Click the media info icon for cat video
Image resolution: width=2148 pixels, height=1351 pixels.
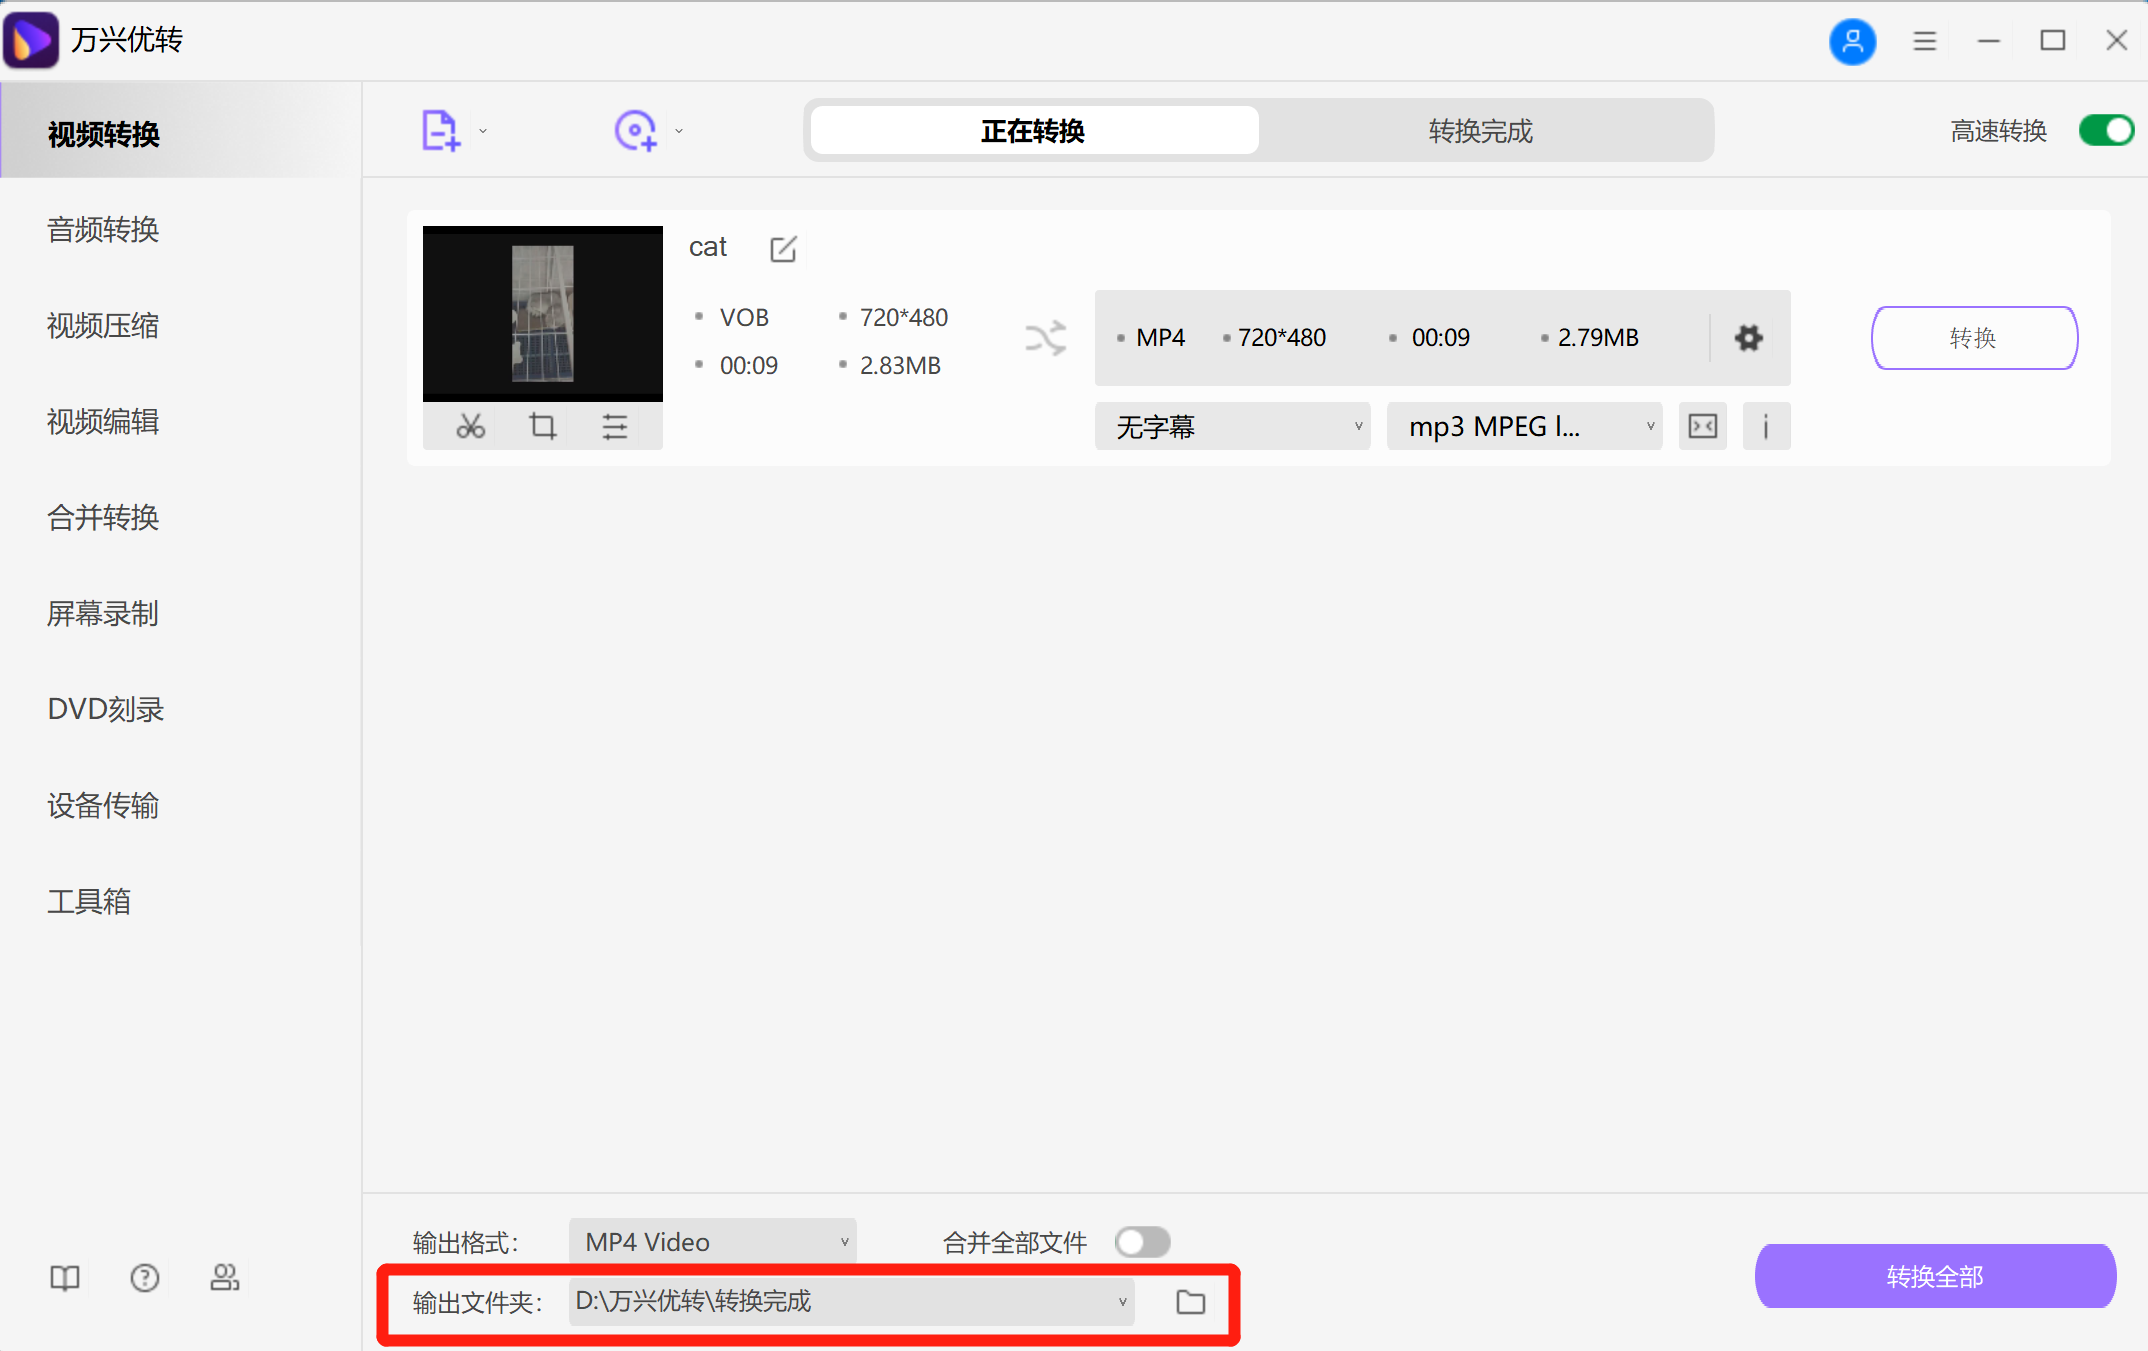pos(1766,426)
